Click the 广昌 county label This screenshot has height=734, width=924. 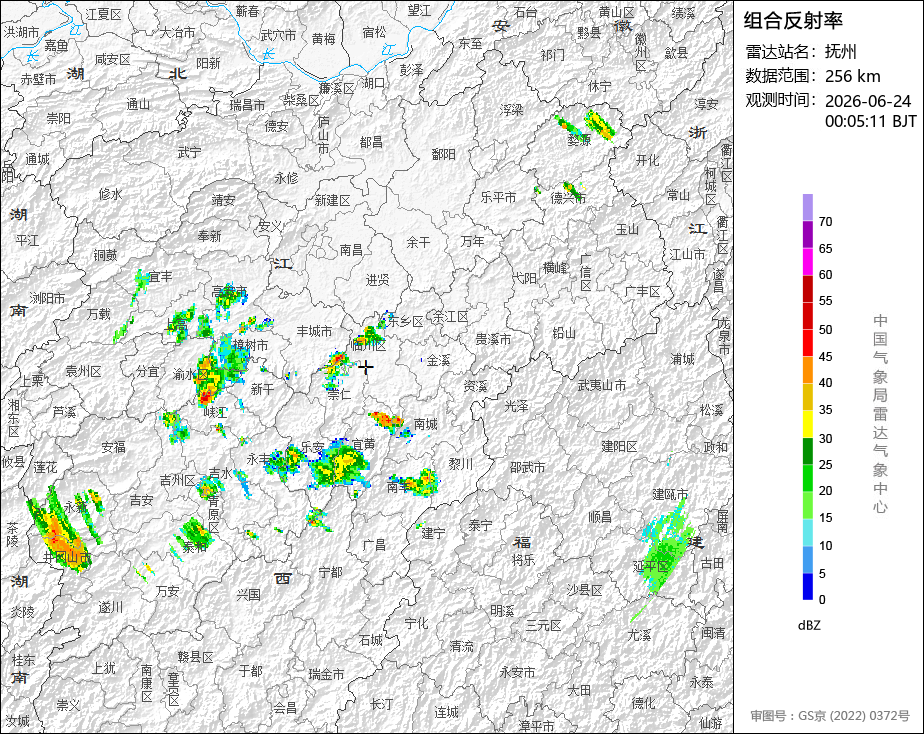[375, 545]
